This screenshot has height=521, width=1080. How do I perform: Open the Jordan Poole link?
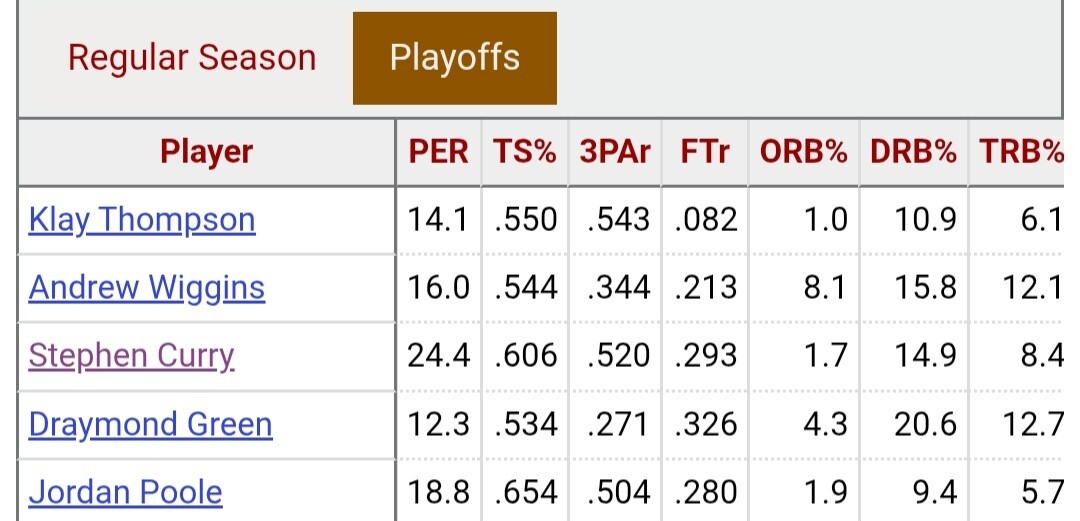pyautogui.click(x=126, y=492)
